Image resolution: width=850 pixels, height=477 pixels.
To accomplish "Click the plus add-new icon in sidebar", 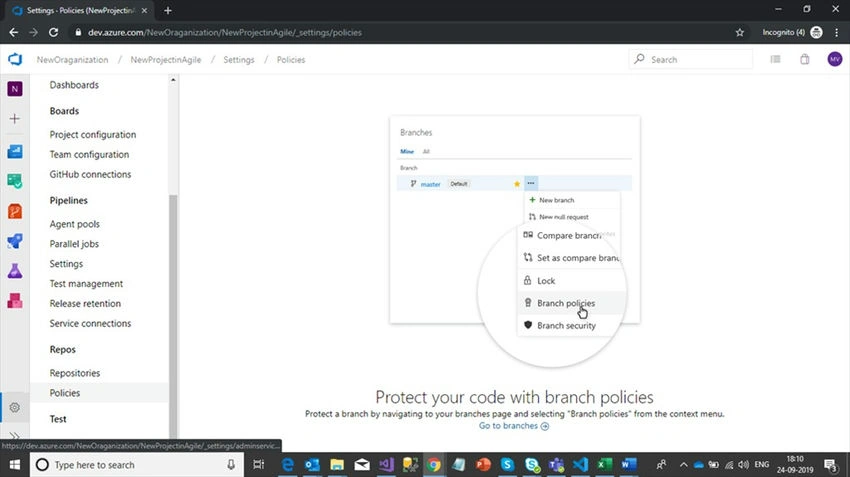I will [15, 119].
